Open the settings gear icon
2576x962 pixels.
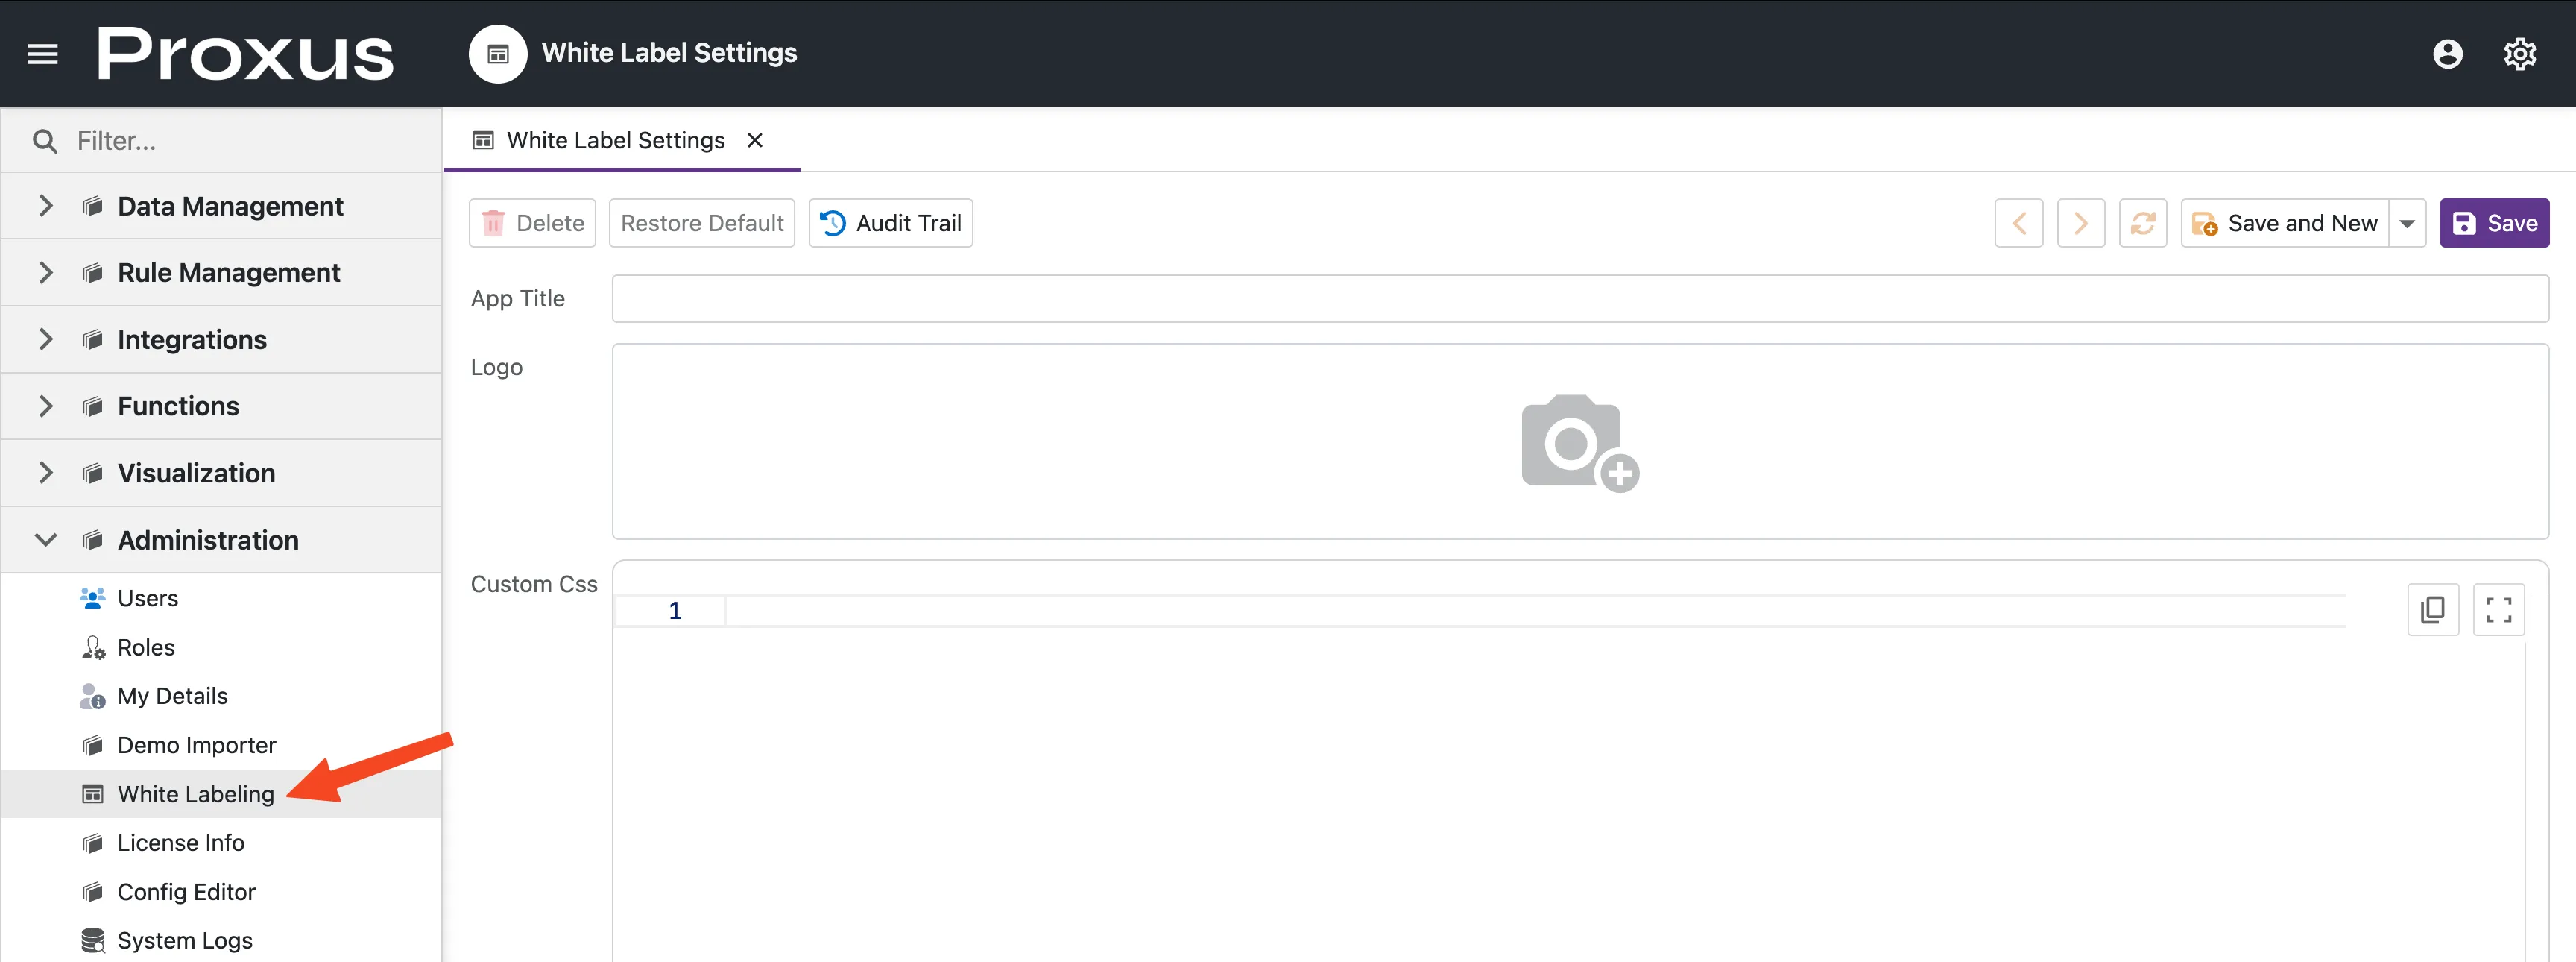pos(2519,54)
